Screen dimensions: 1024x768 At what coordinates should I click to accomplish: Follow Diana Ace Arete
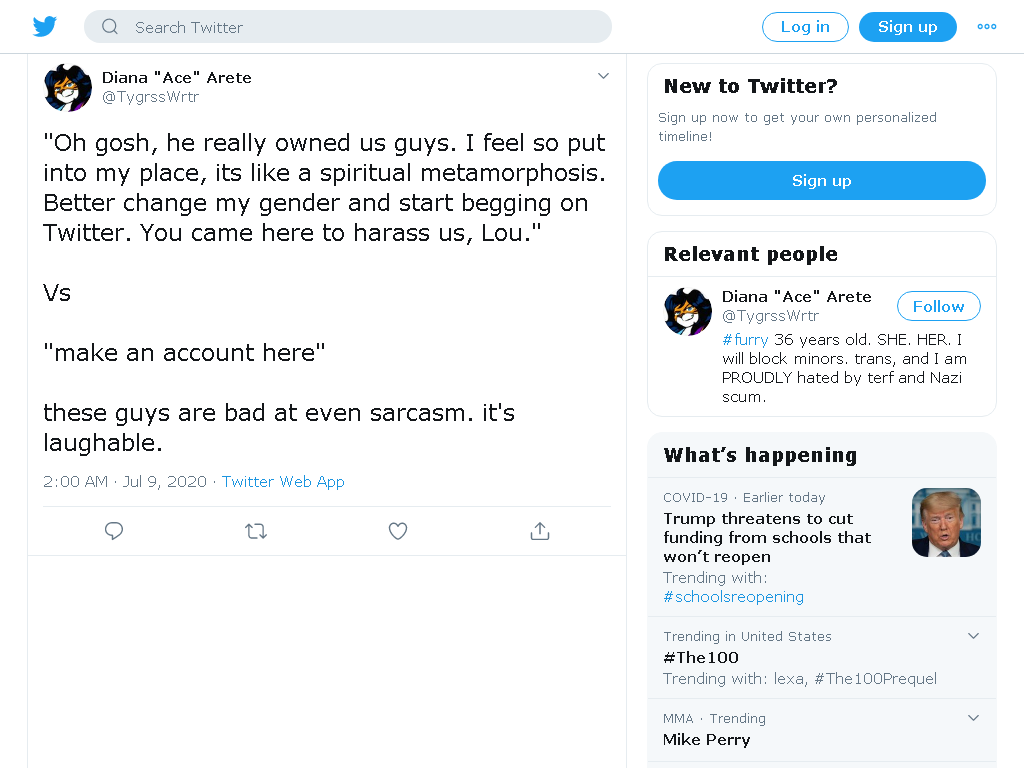coord(938,306)
